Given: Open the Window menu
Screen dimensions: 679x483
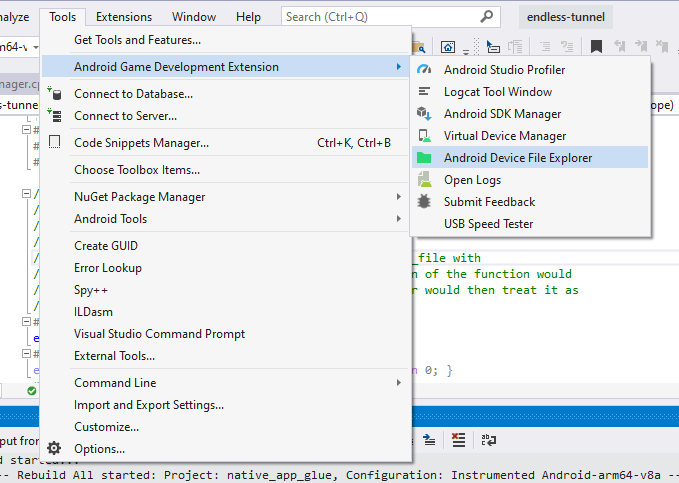Looking at the screenshot, I should [x=193, y=17].
